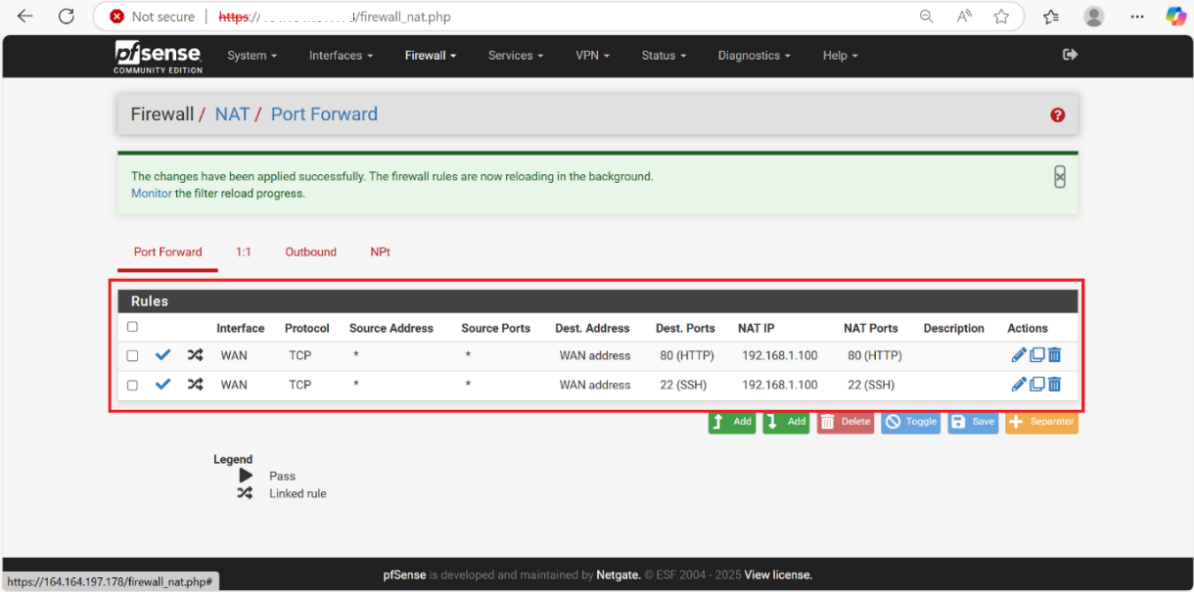Expand the Interfaces menu
This screenshot has height=592, width=1194.
coord(341,56)
